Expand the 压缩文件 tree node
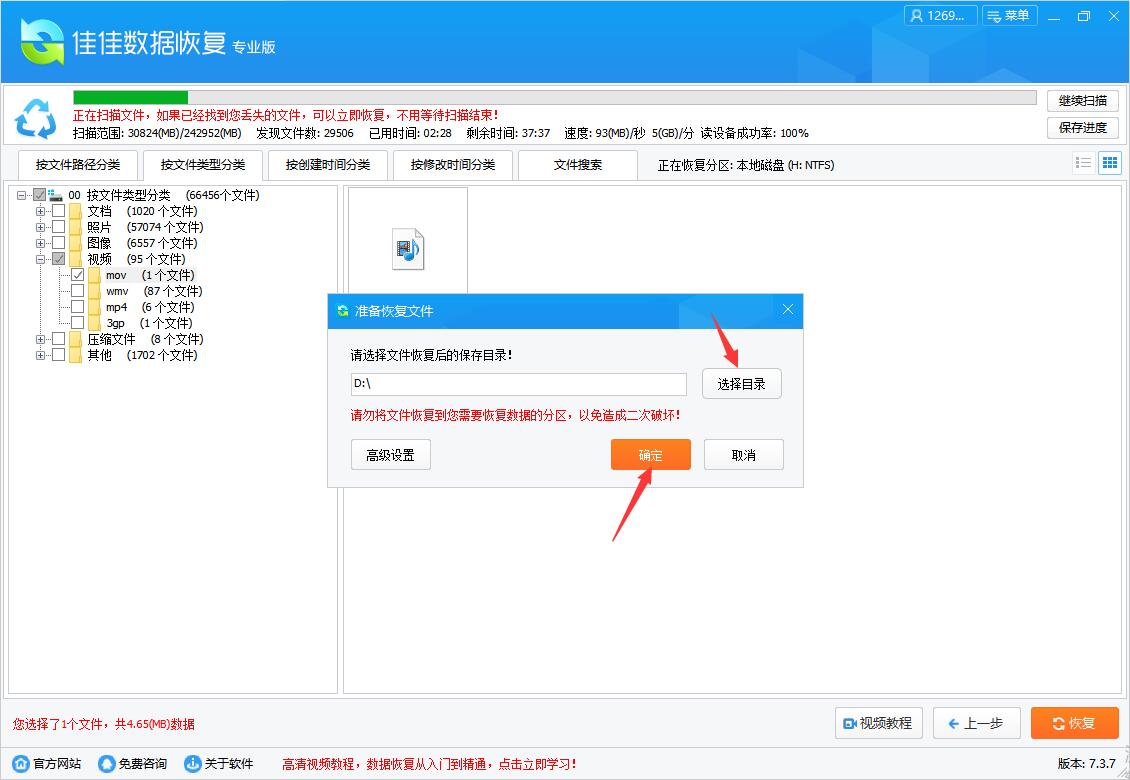The width and height of the screenshot is (1130, 780). (x=38, y=338)
